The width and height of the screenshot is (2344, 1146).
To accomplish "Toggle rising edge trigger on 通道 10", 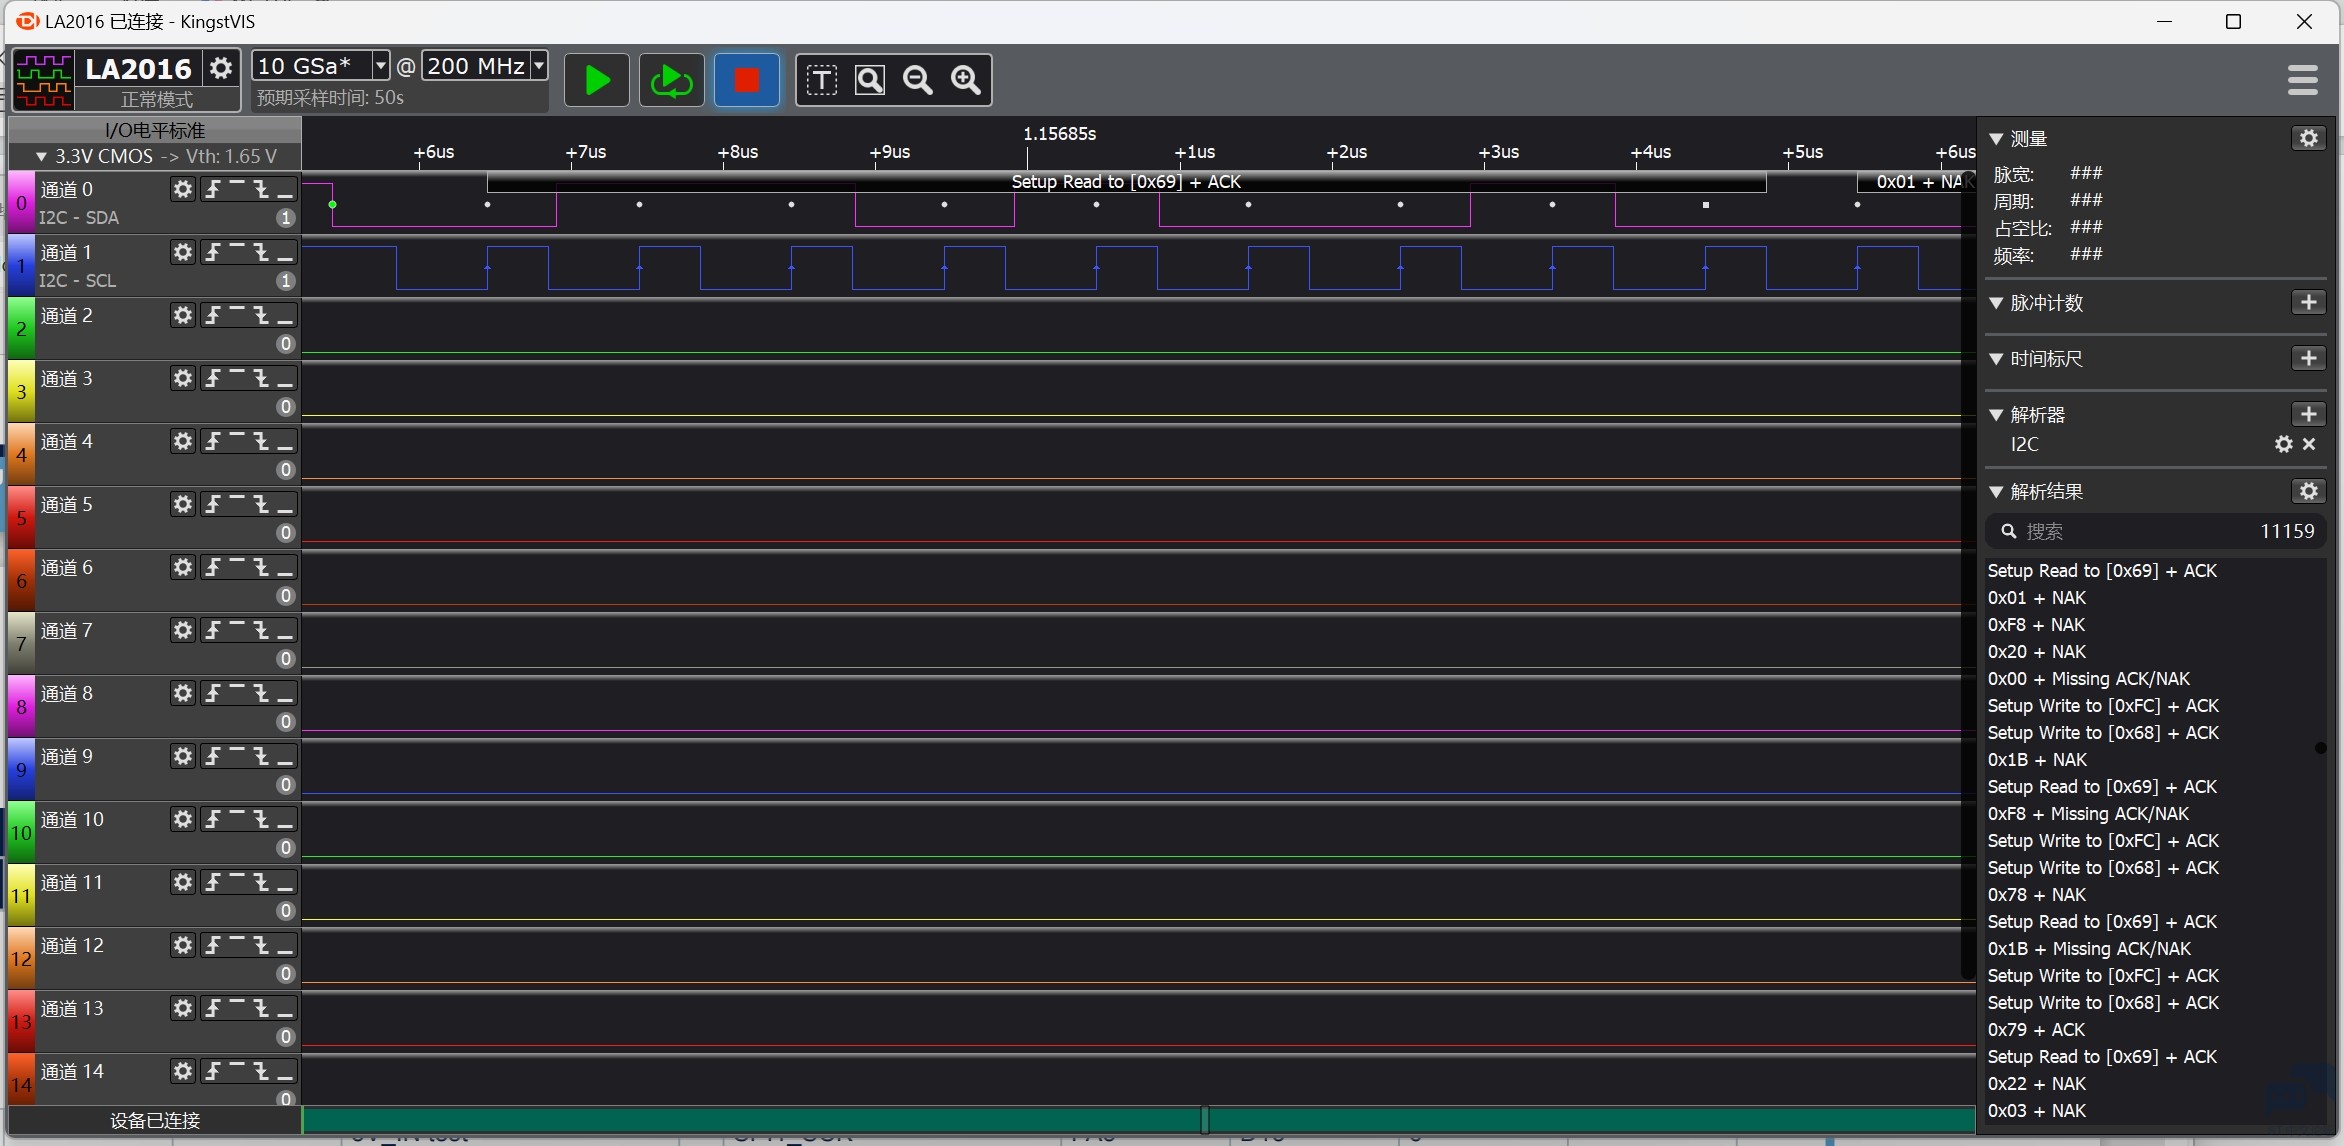I will pos(213,819).
